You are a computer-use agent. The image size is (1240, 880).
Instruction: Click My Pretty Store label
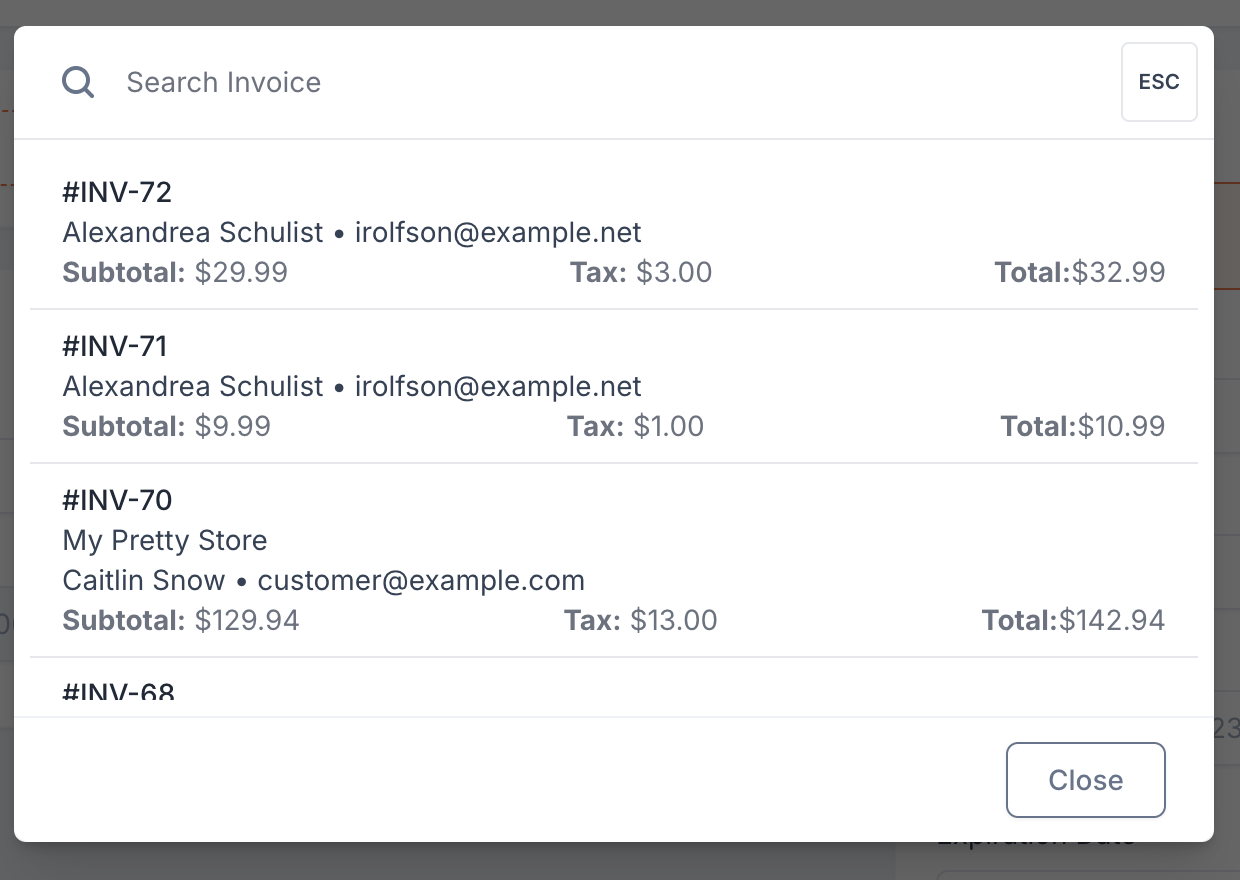(x=165, y=540)
